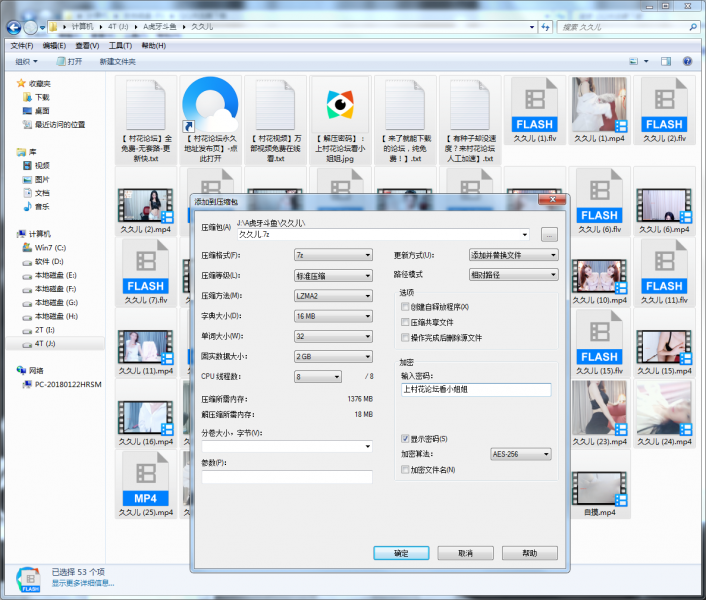Click the 确定 button in the dialog

401,553
